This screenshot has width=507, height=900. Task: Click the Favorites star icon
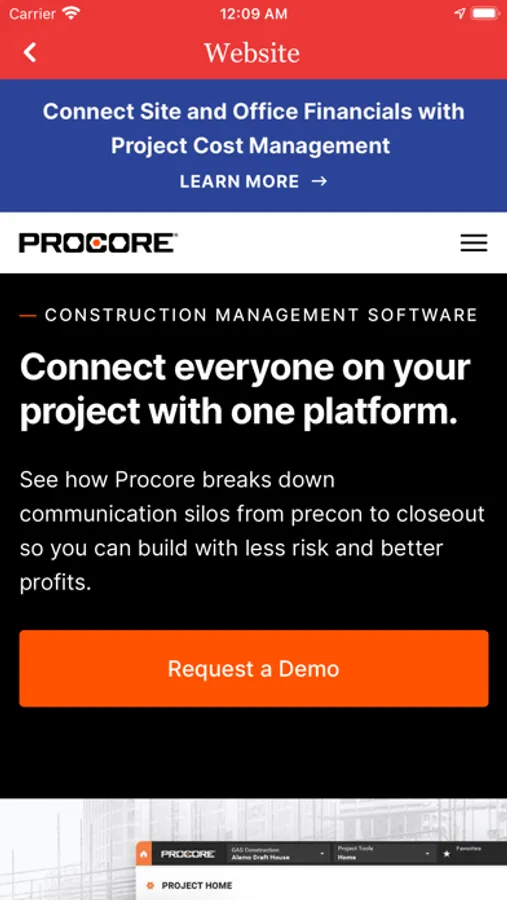[446, 854]
